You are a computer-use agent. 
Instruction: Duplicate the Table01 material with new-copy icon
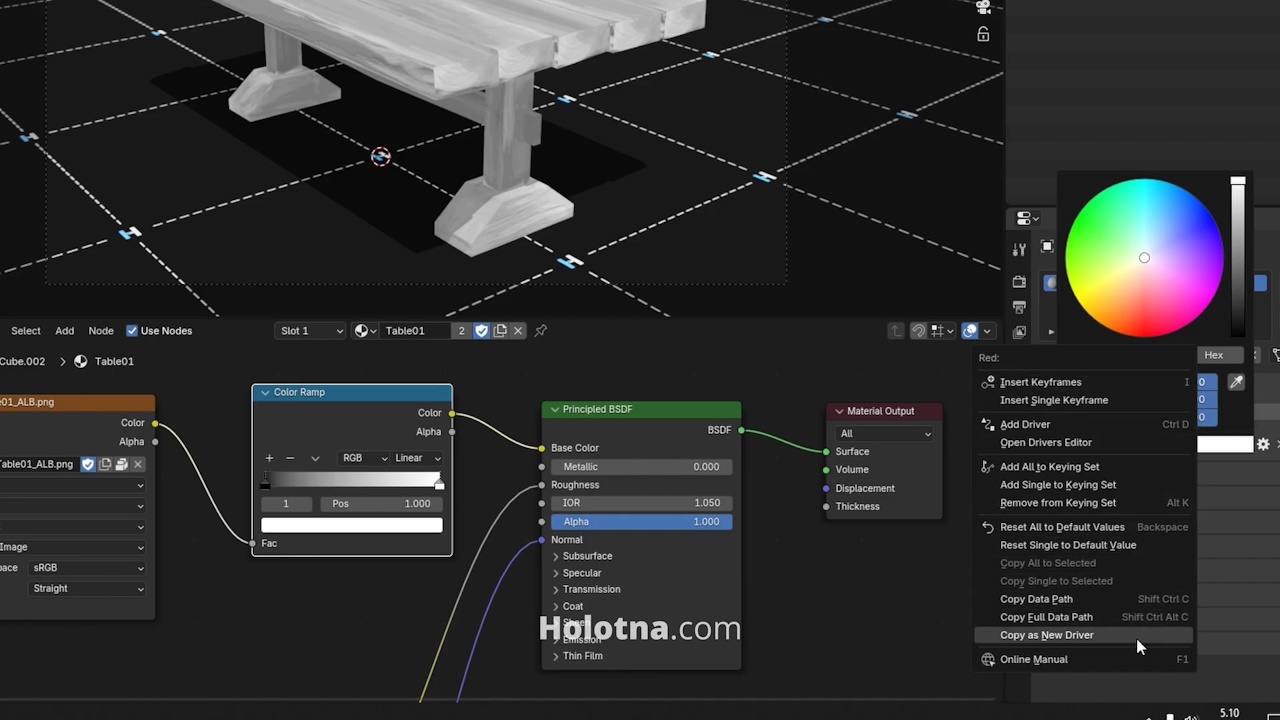pos(500,331)
